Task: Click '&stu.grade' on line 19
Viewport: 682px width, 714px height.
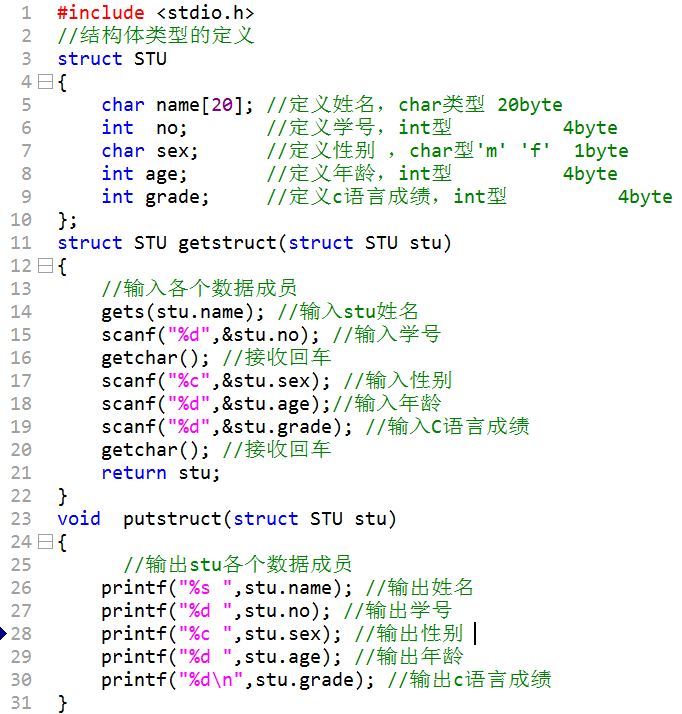Action: [277, 427]
